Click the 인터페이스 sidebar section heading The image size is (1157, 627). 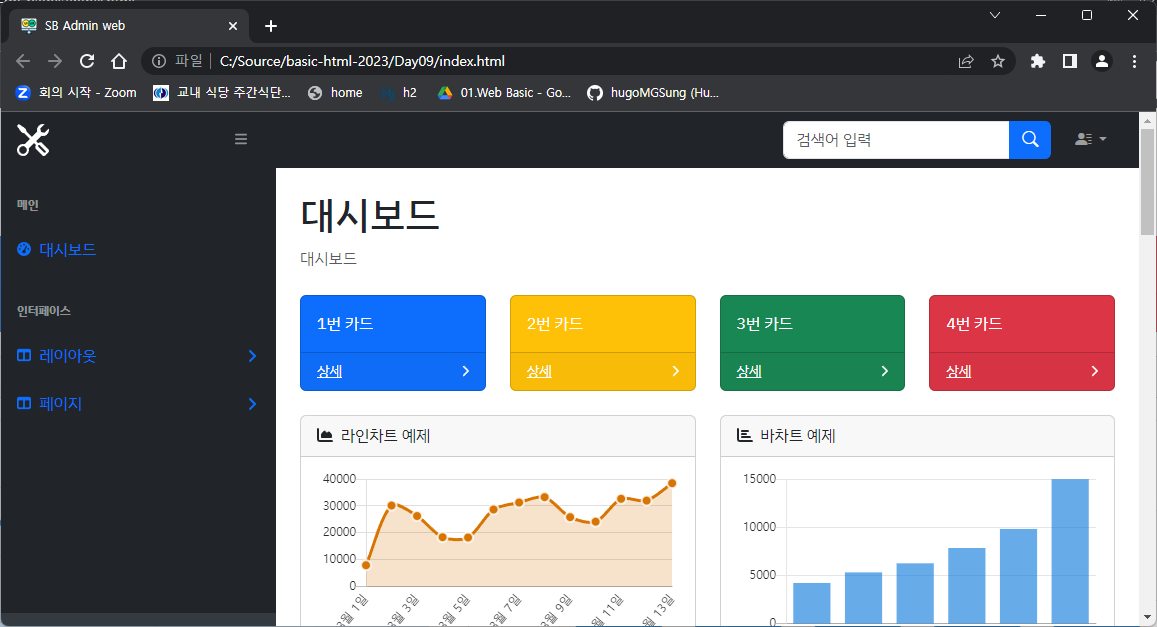[x=44, y=311]
